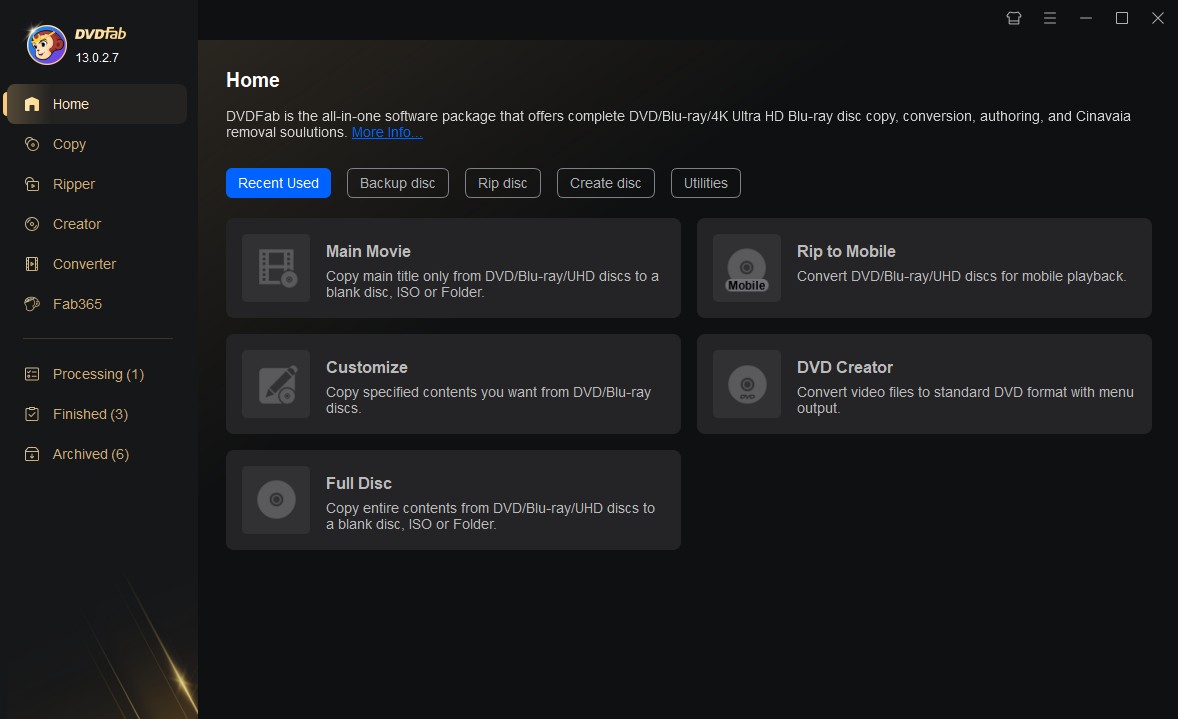The width and height of the screenshot is (1178, 719).
Task: Click the Main Movie card title
Action: pyautogui.click(x=368, y=252)
